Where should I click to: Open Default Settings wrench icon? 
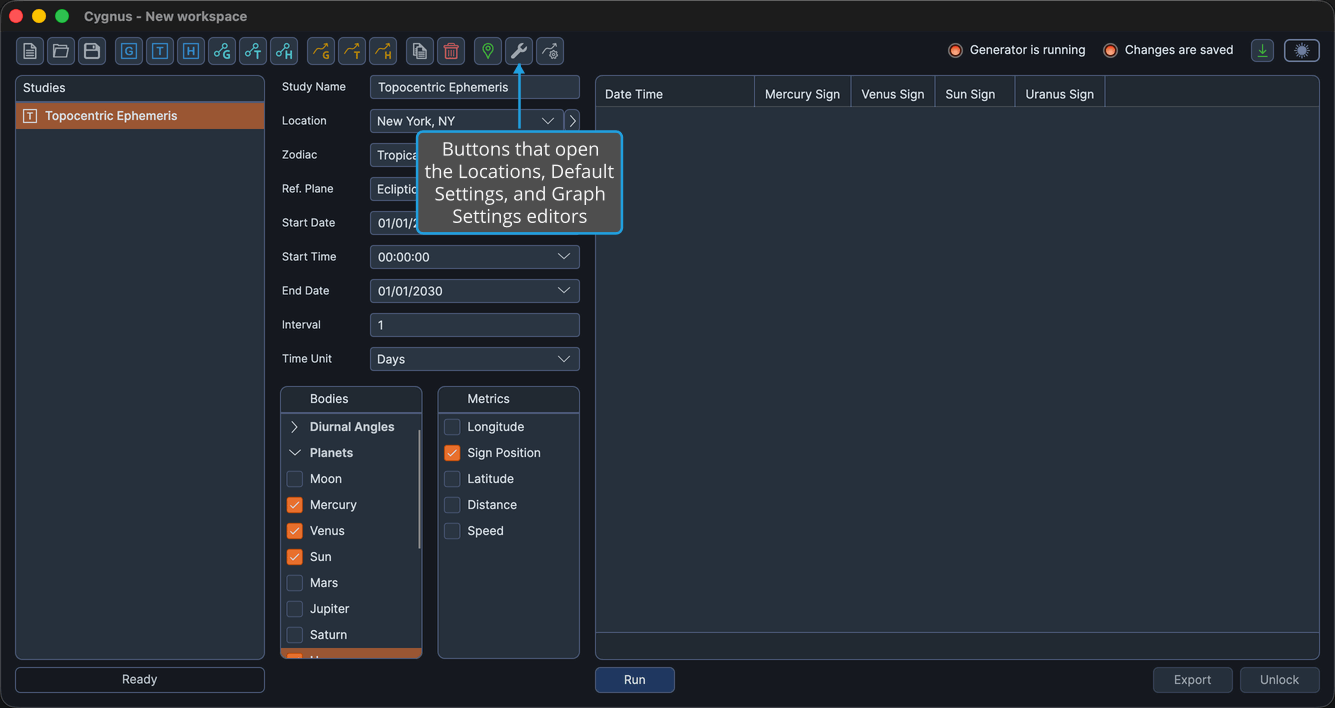pyautogui.click(x=519, y=51)
